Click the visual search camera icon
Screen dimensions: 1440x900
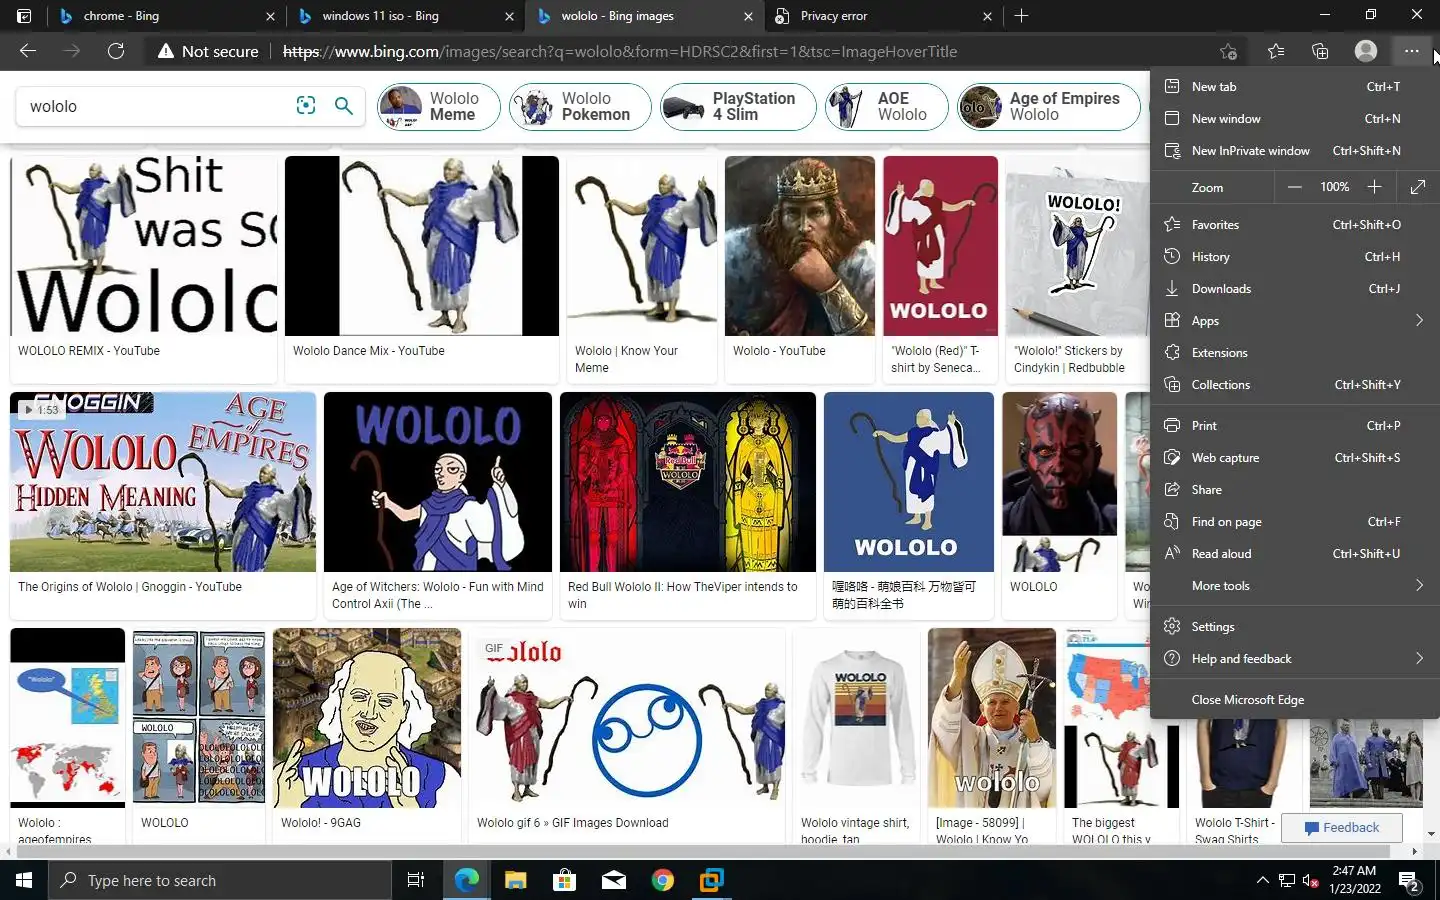[306, 106]
